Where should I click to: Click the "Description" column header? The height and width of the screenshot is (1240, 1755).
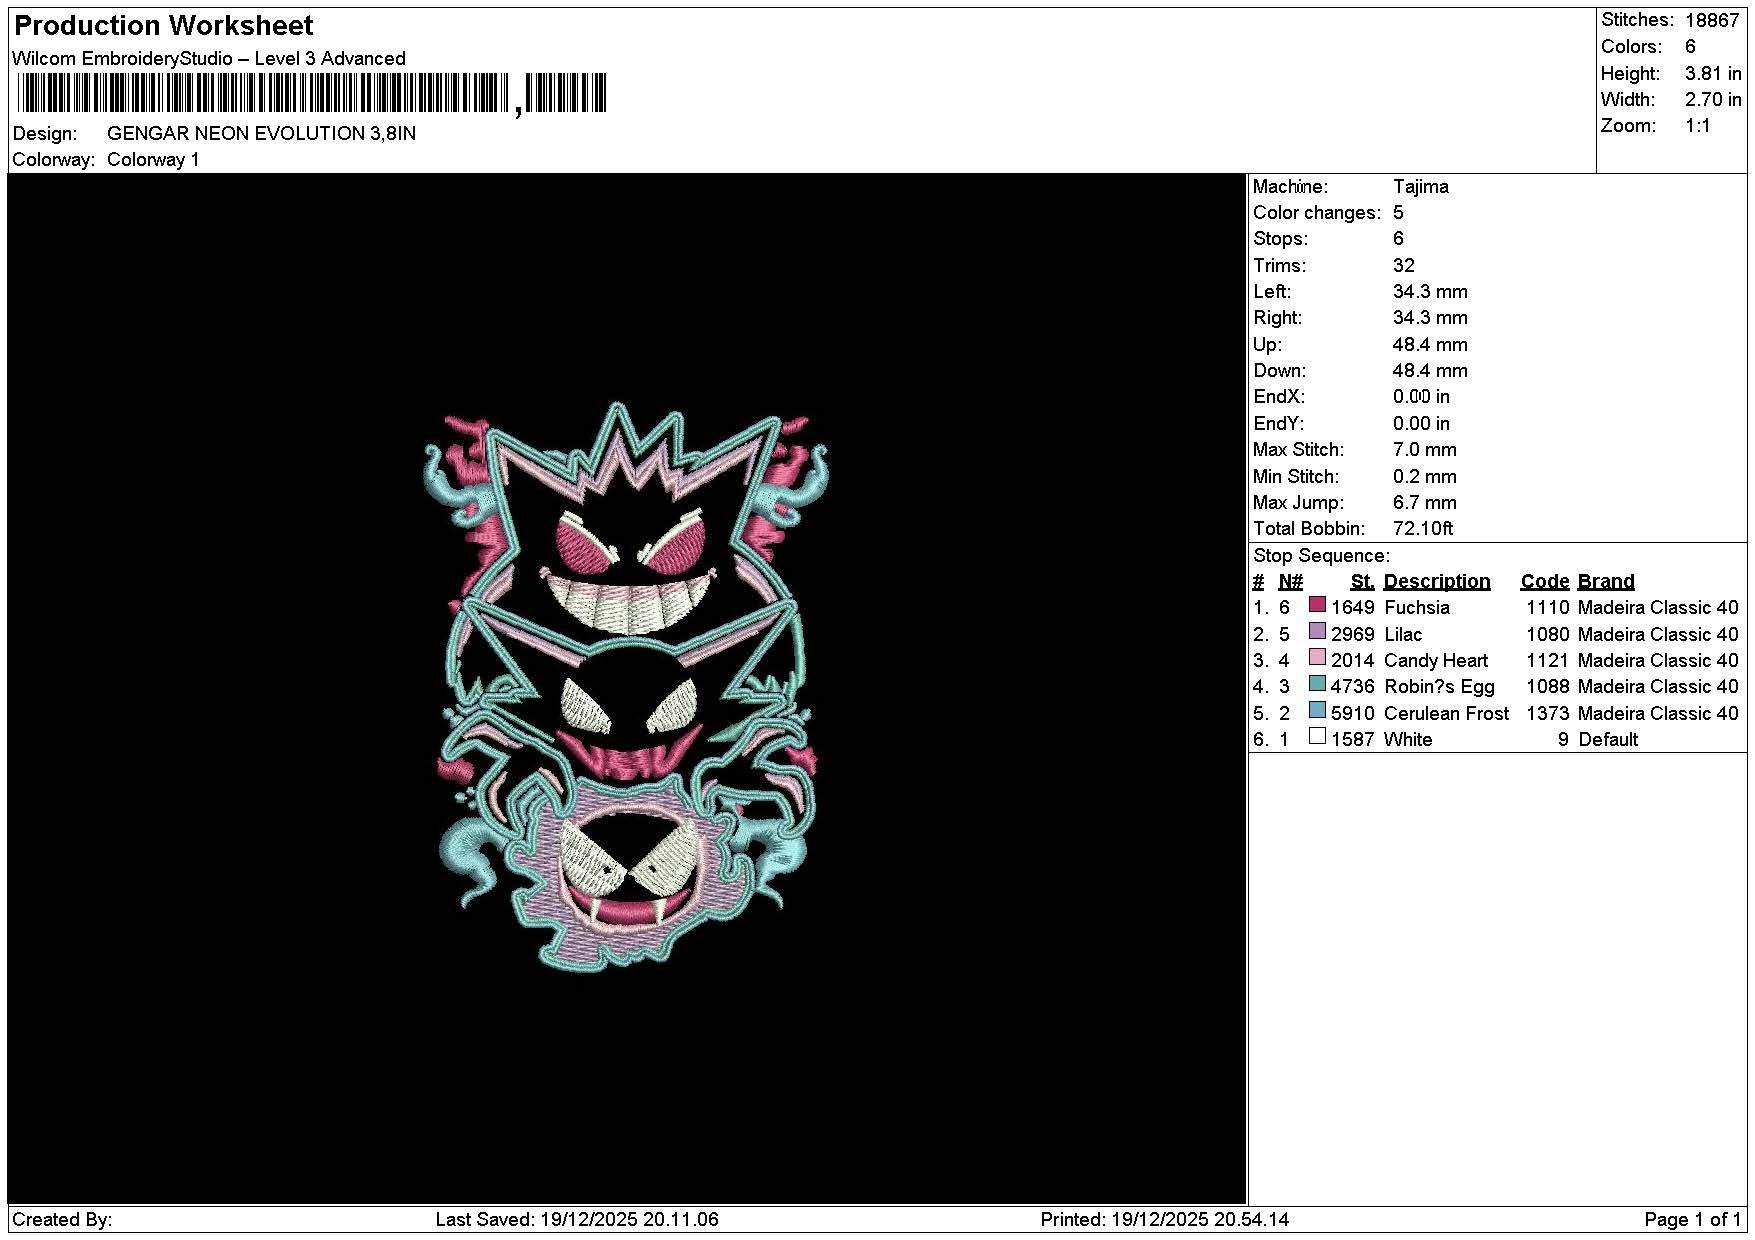[x=1437, y=581]
